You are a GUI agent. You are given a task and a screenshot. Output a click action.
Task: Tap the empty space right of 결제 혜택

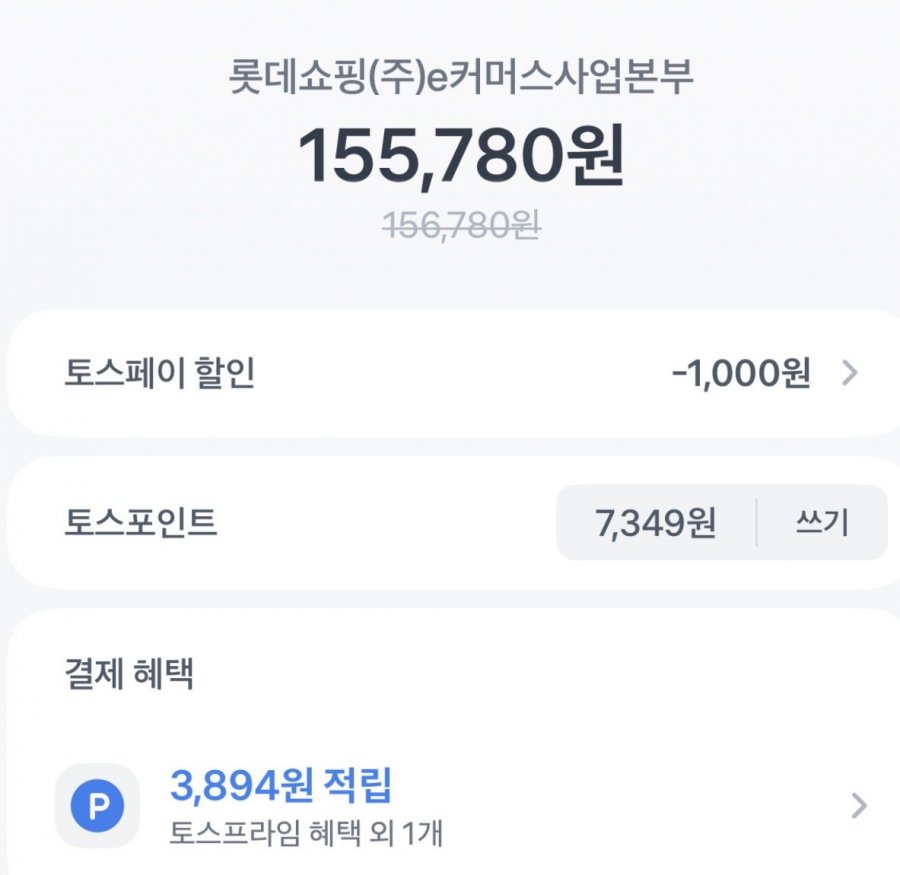tap(550, 674)
